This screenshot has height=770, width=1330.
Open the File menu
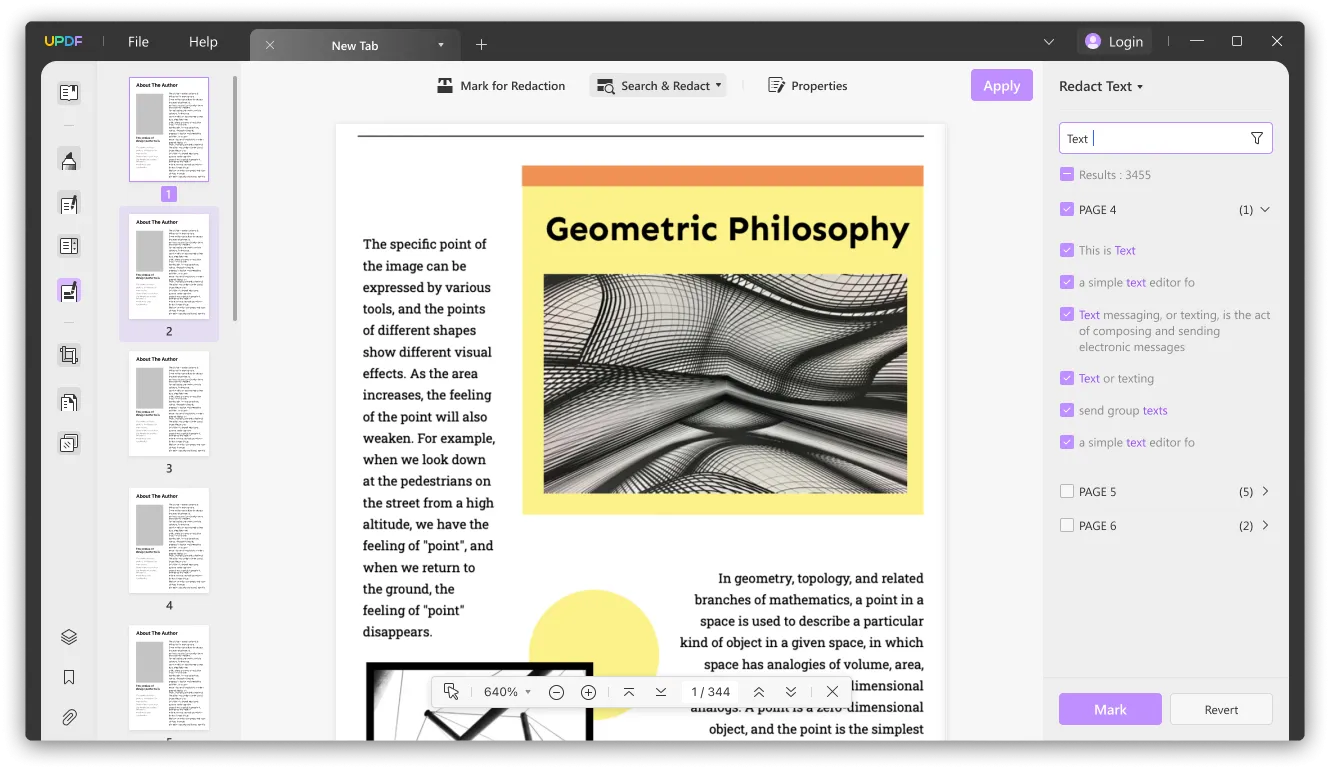(138, 42)
